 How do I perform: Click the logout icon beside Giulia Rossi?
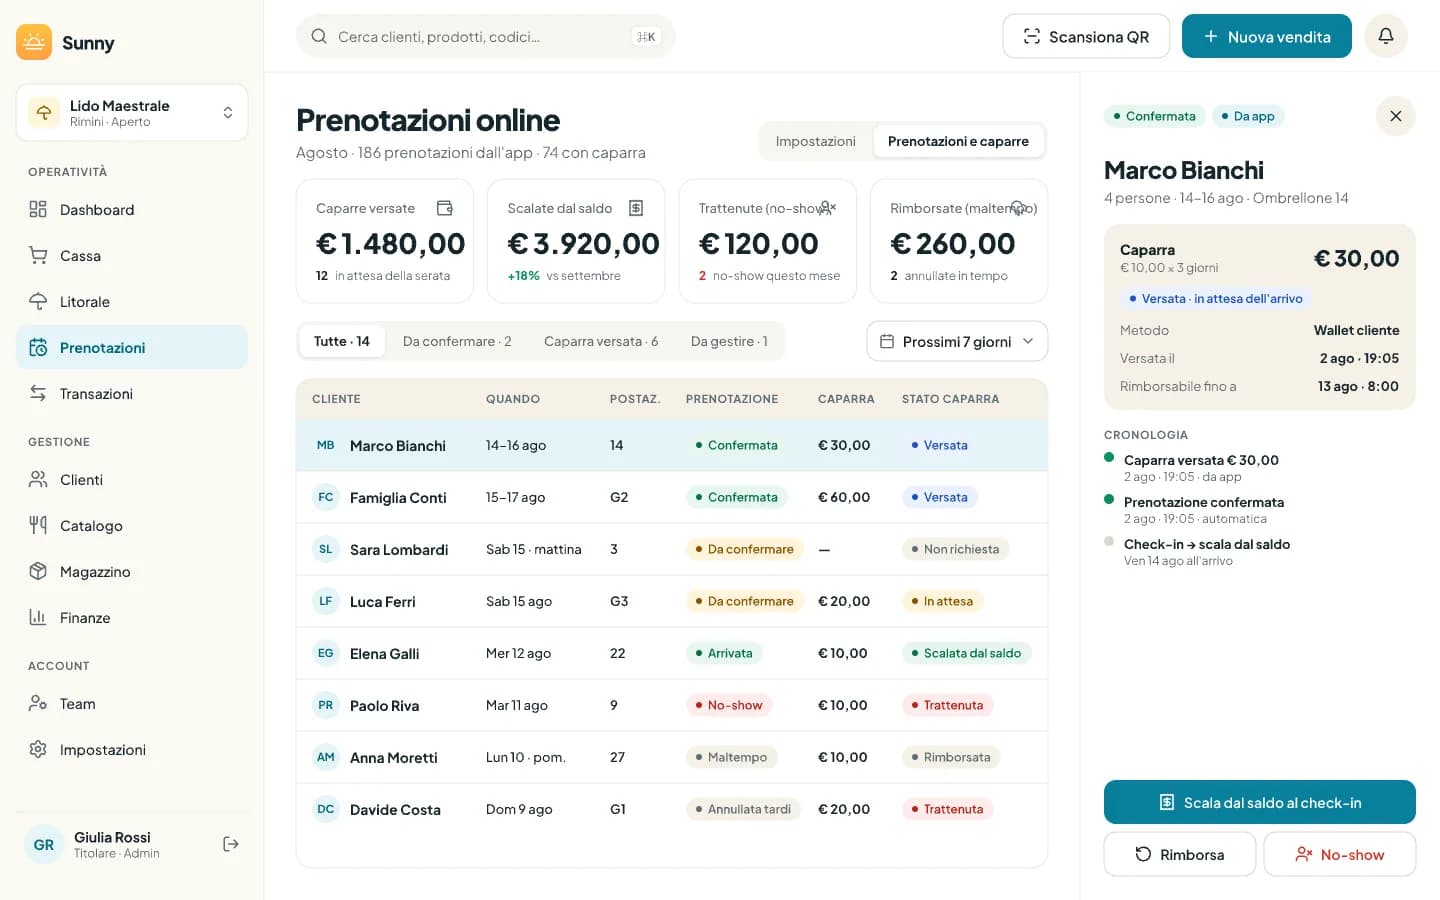(x=231, y=844)
